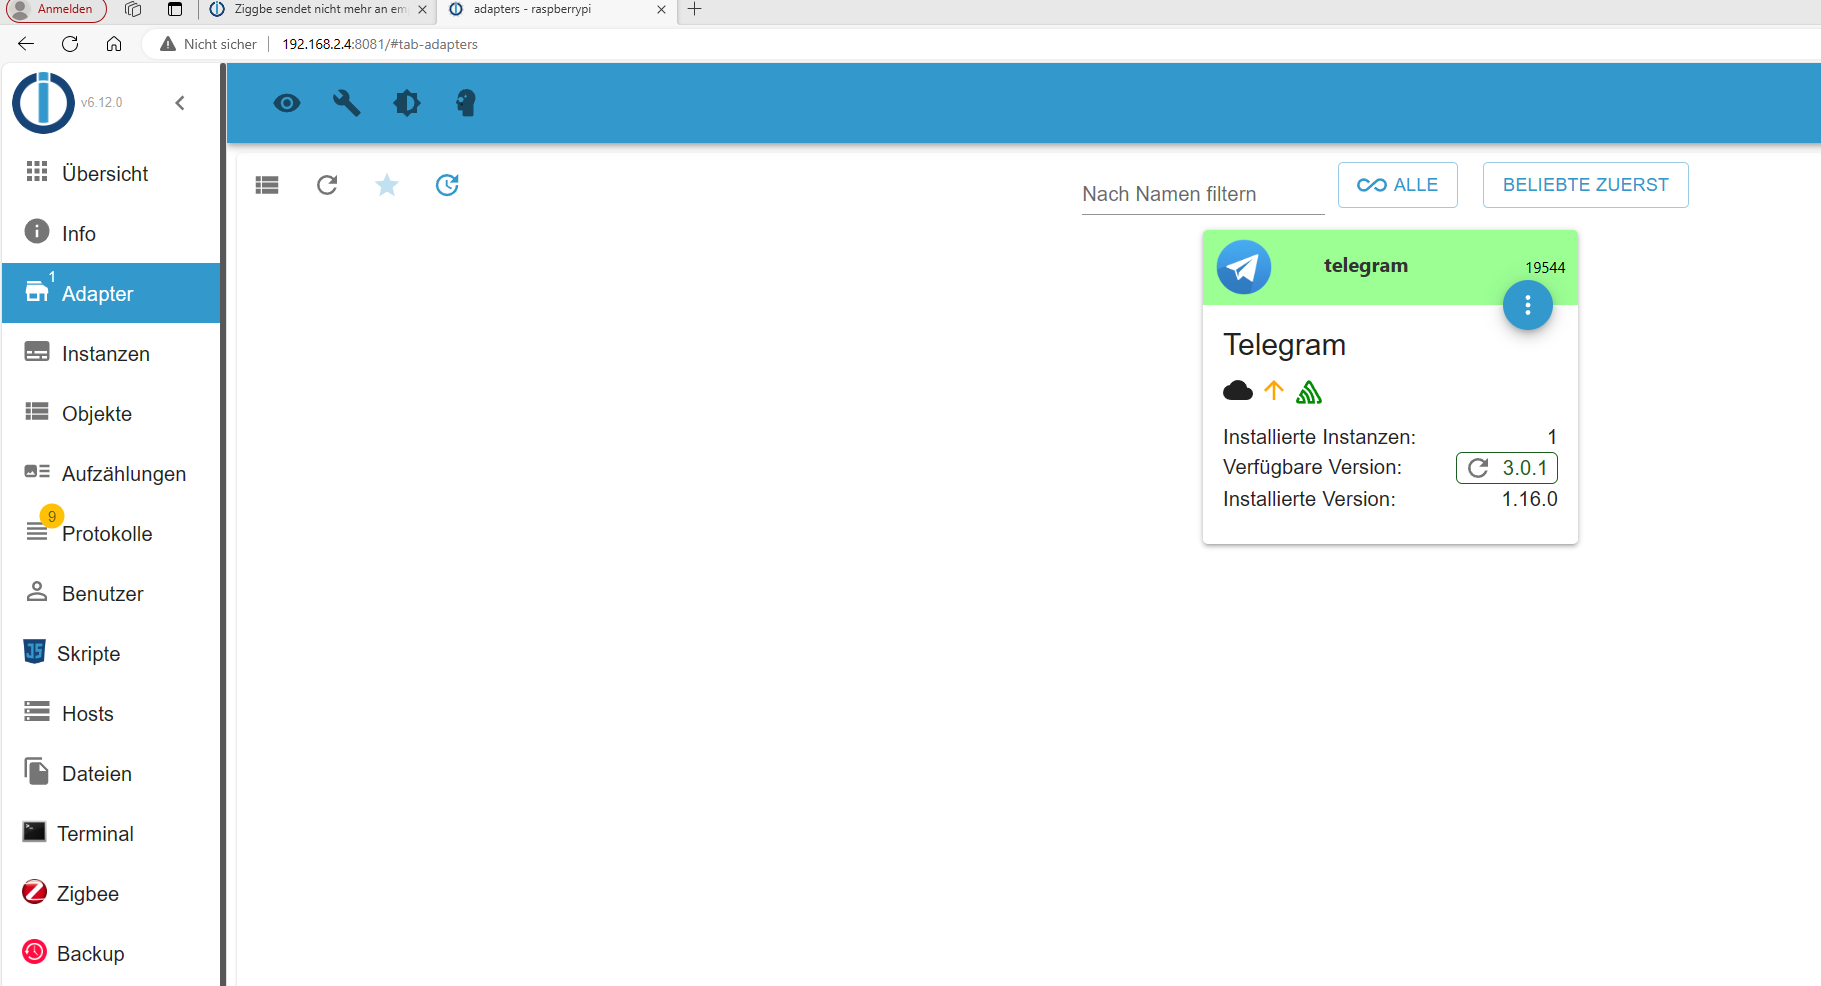Open Dateien file browser

[111, 773]
